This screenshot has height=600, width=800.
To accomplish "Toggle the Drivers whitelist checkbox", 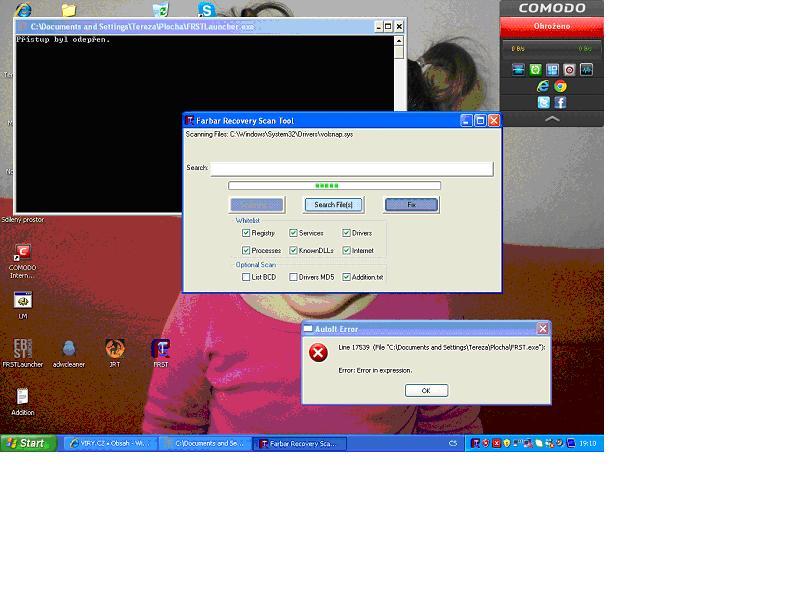I will click(346, 233).
